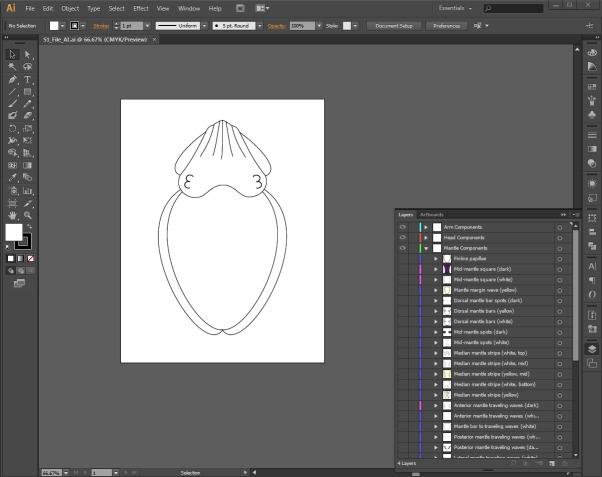Image resolution: width=602 pixels, height=477 pixels.
Task: Toggle visibility of Head Components layer
Action: [x=403, y=237]
